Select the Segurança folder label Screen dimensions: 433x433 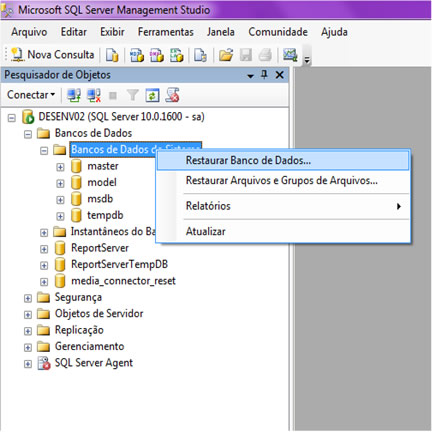(x=78, y=297)
